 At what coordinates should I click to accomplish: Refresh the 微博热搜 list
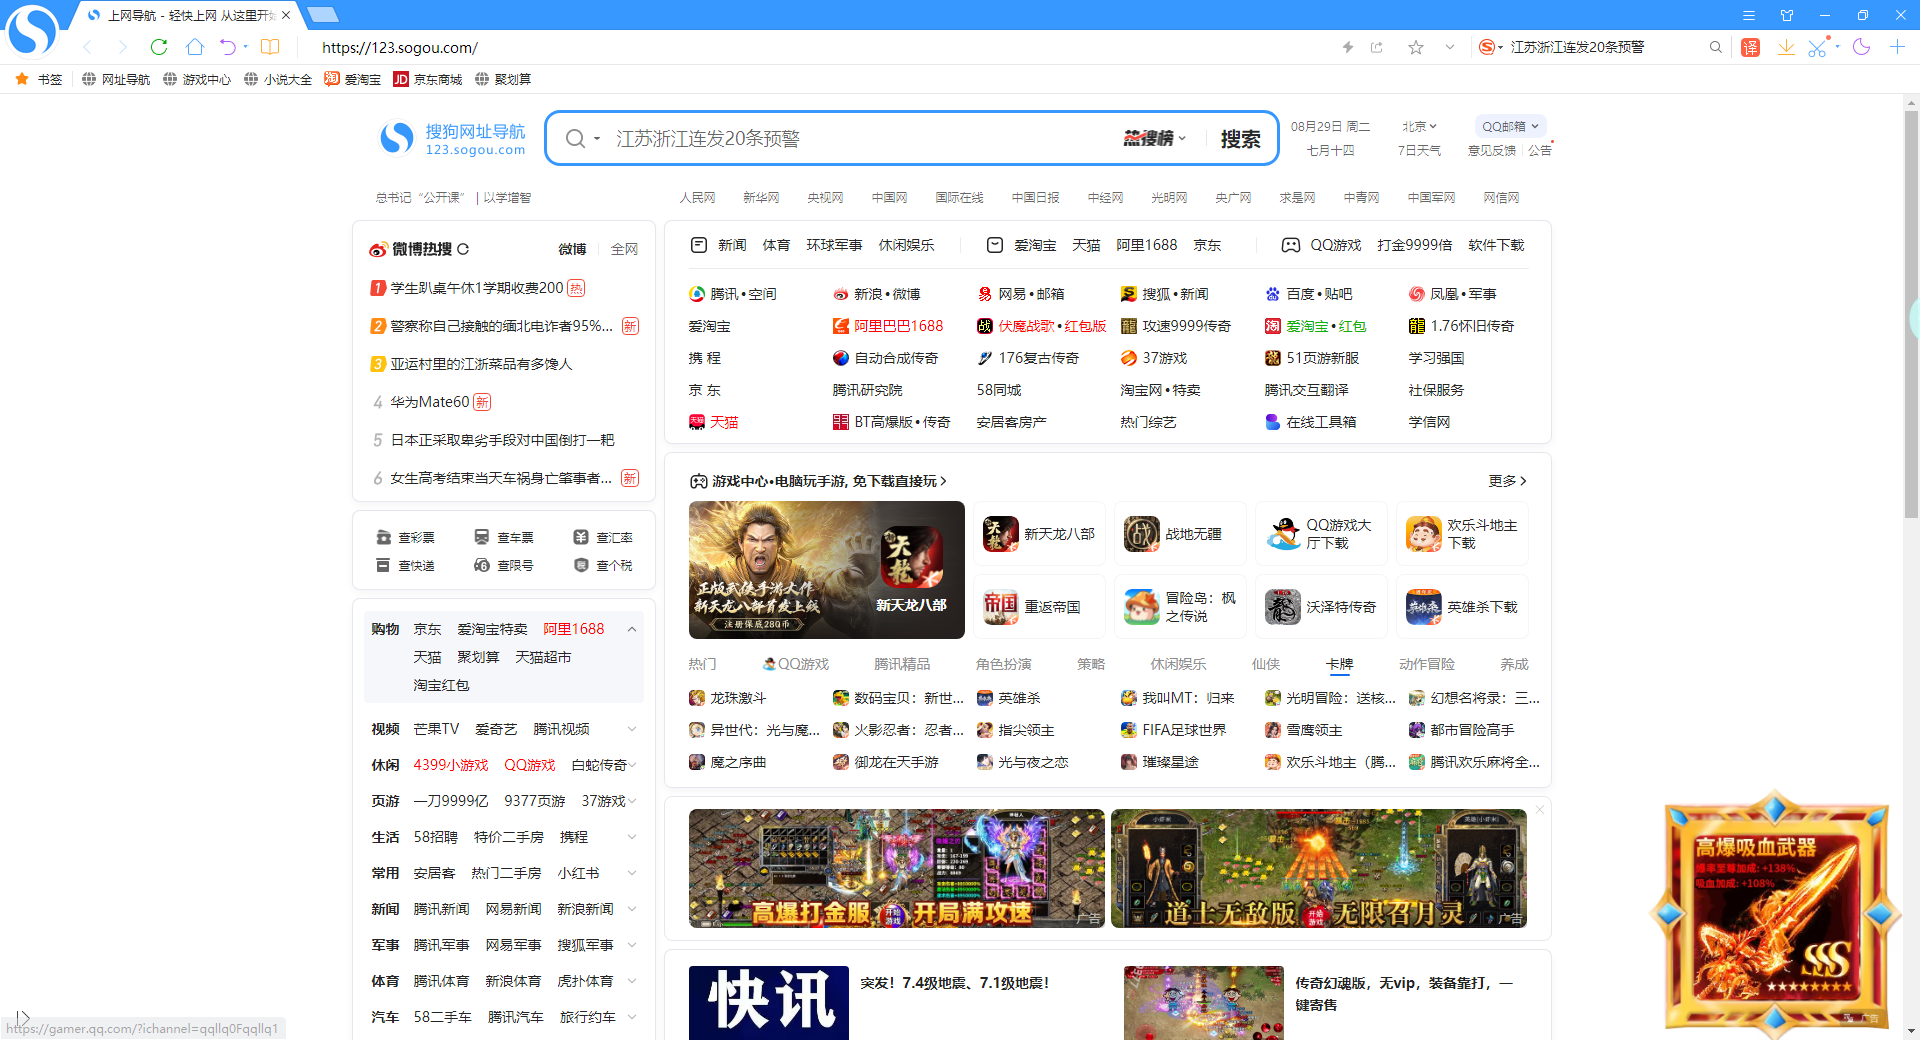click(x=464, y=249)
